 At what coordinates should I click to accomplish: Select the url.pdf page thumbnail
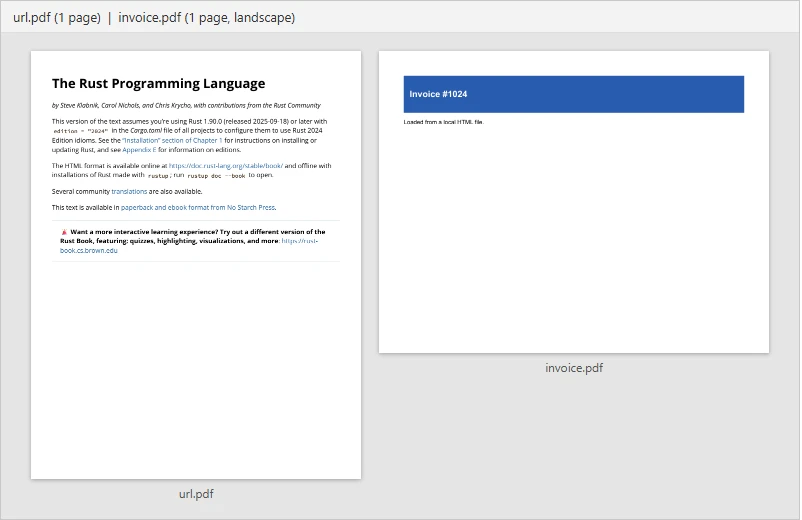click(x=196, y=265)
